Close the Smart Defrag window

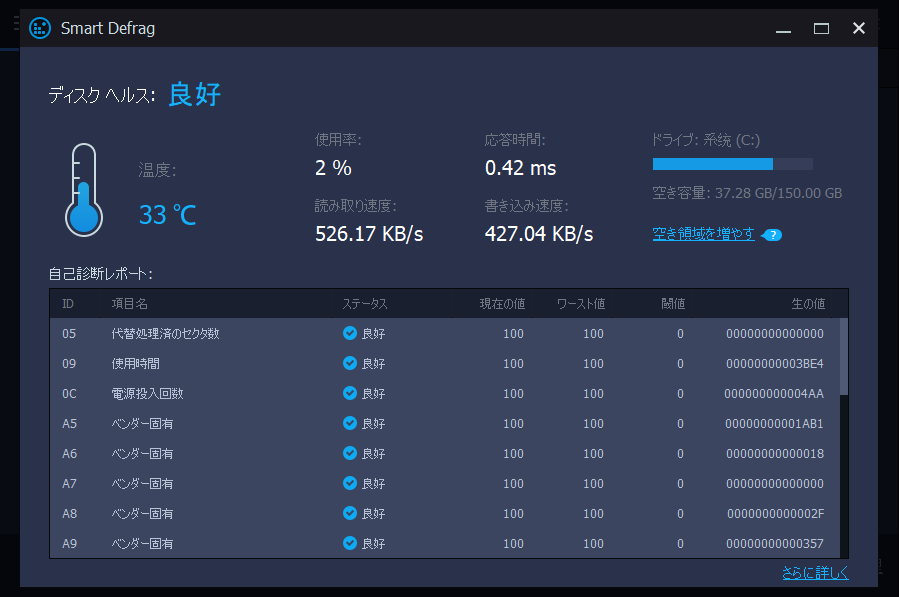[858, 28]
